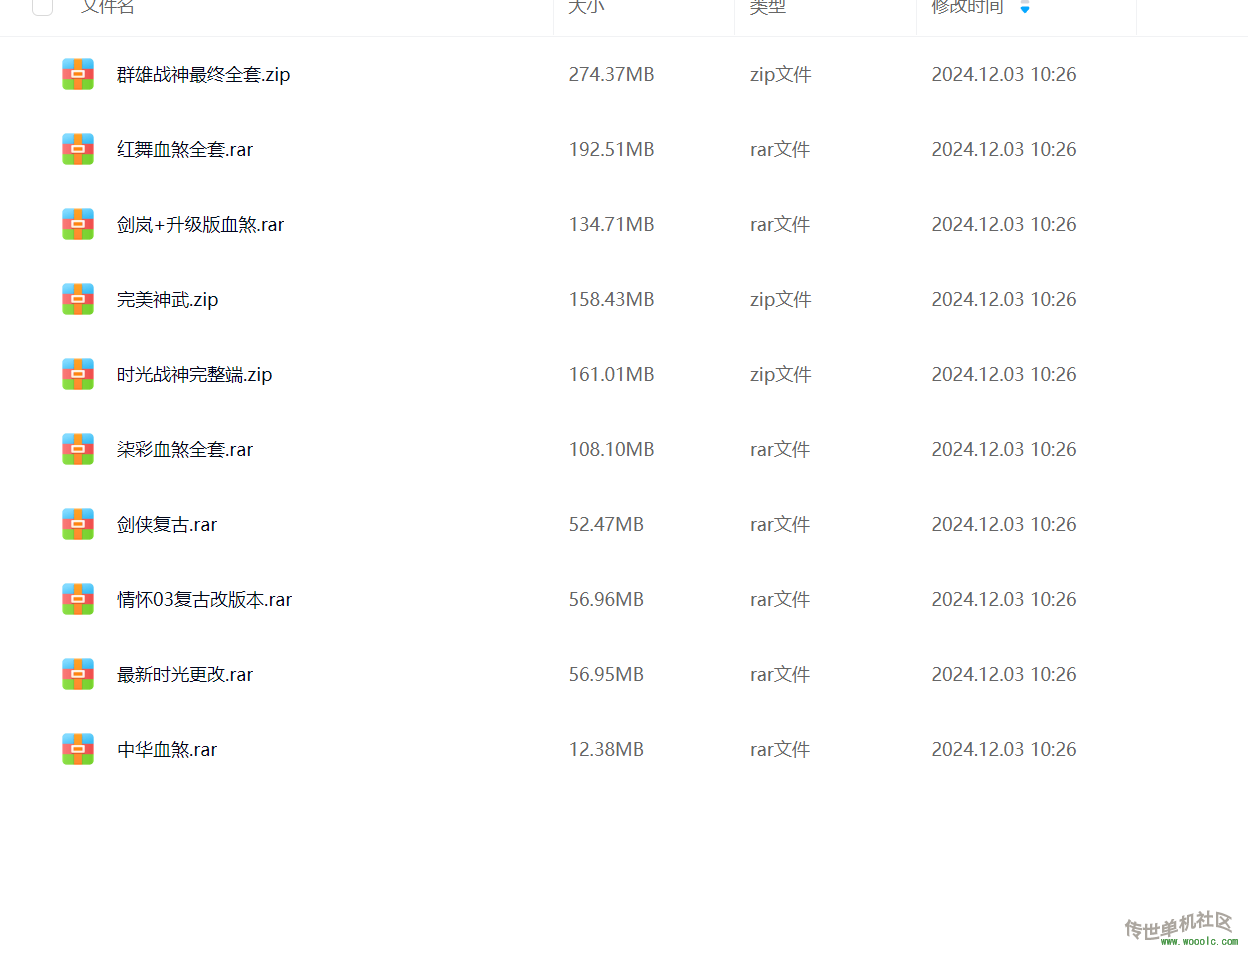Click the icon next to 时光战神完整端.zip
Image resolution: width=1248 pixels, height=954 pixels.
coord(78,374)
